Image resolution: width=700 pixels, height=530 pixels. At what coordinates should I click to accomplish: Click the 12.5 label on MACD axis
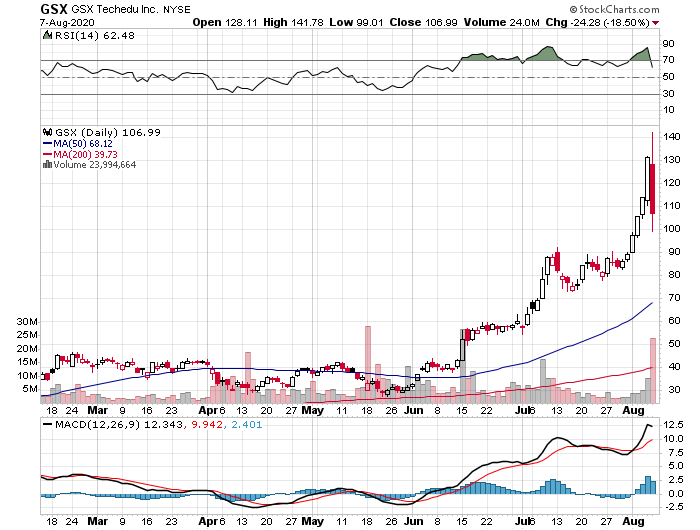pyautogui.click(x=674, y=424)
